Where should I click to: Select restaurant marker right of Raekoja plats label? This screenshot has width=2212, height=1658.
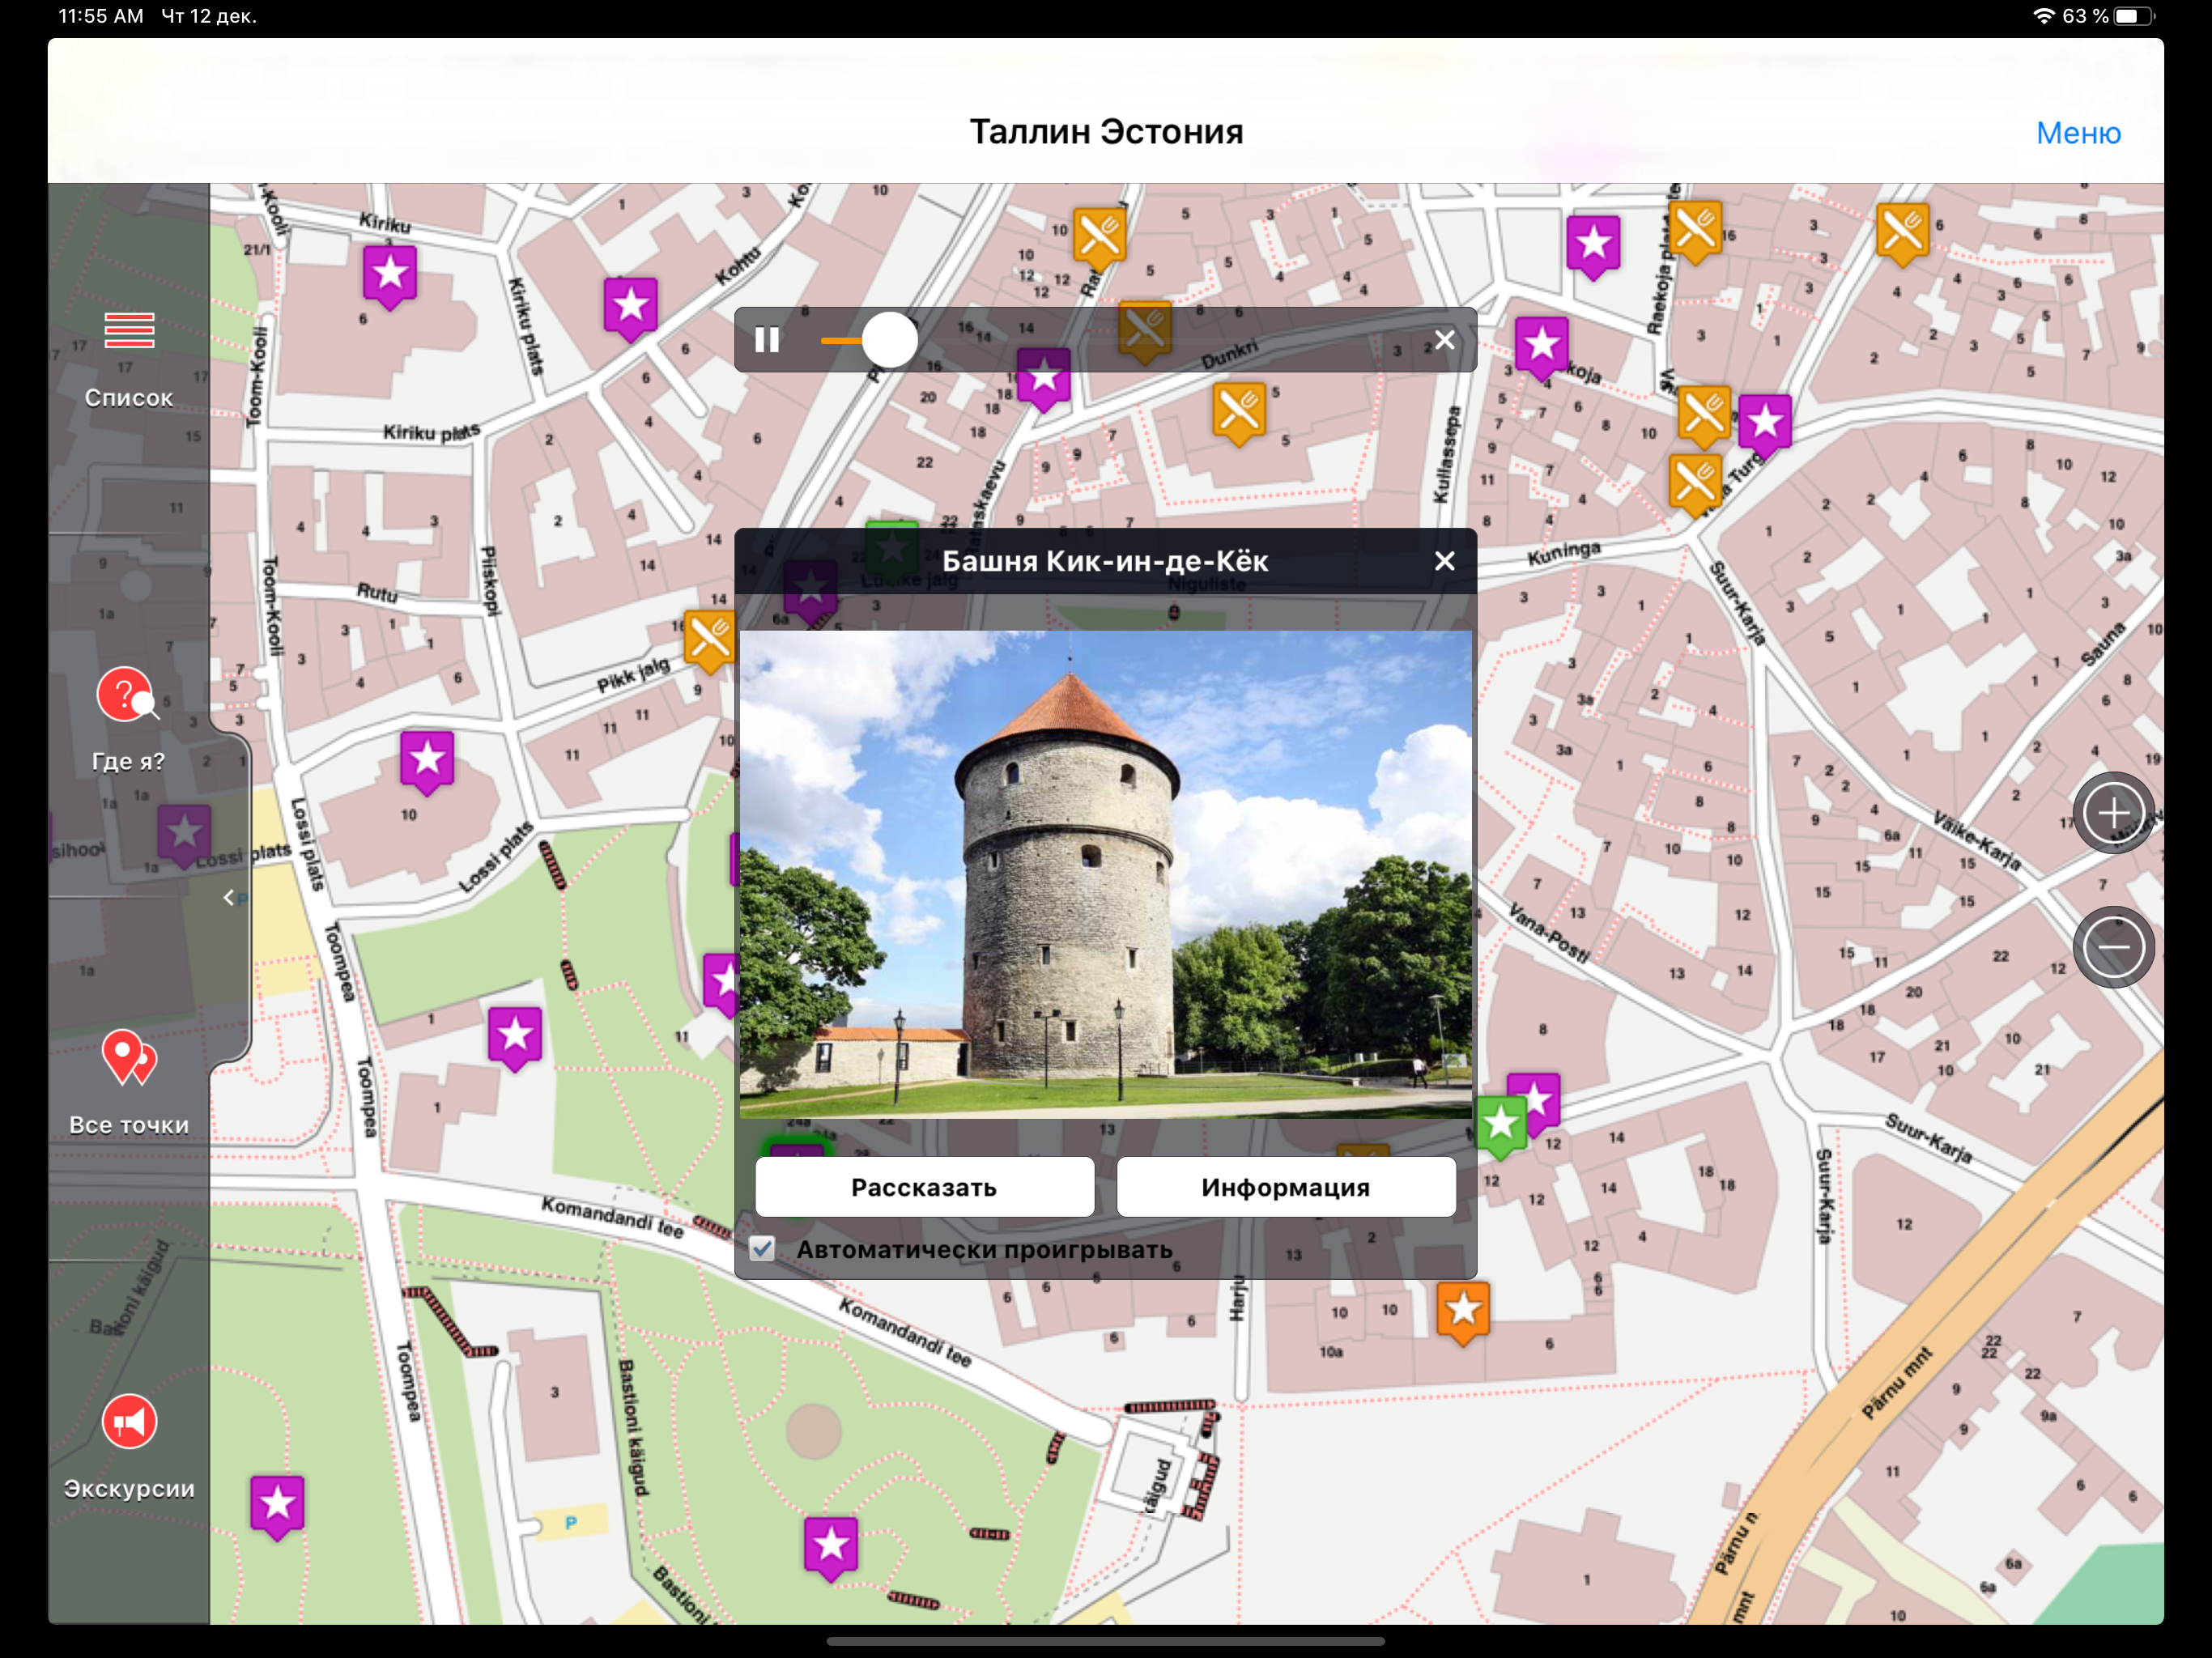click(1695, 232)
